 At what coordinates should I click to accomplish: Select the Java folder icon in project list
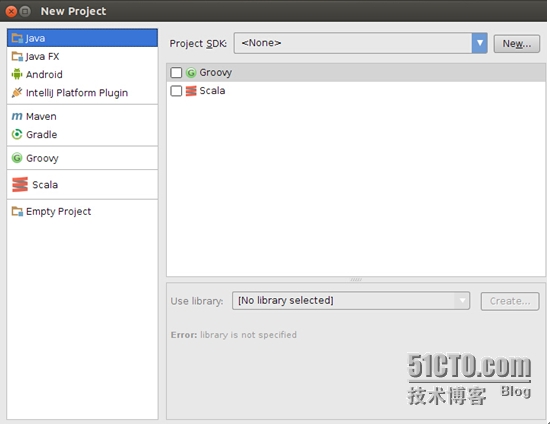point(17,38)
